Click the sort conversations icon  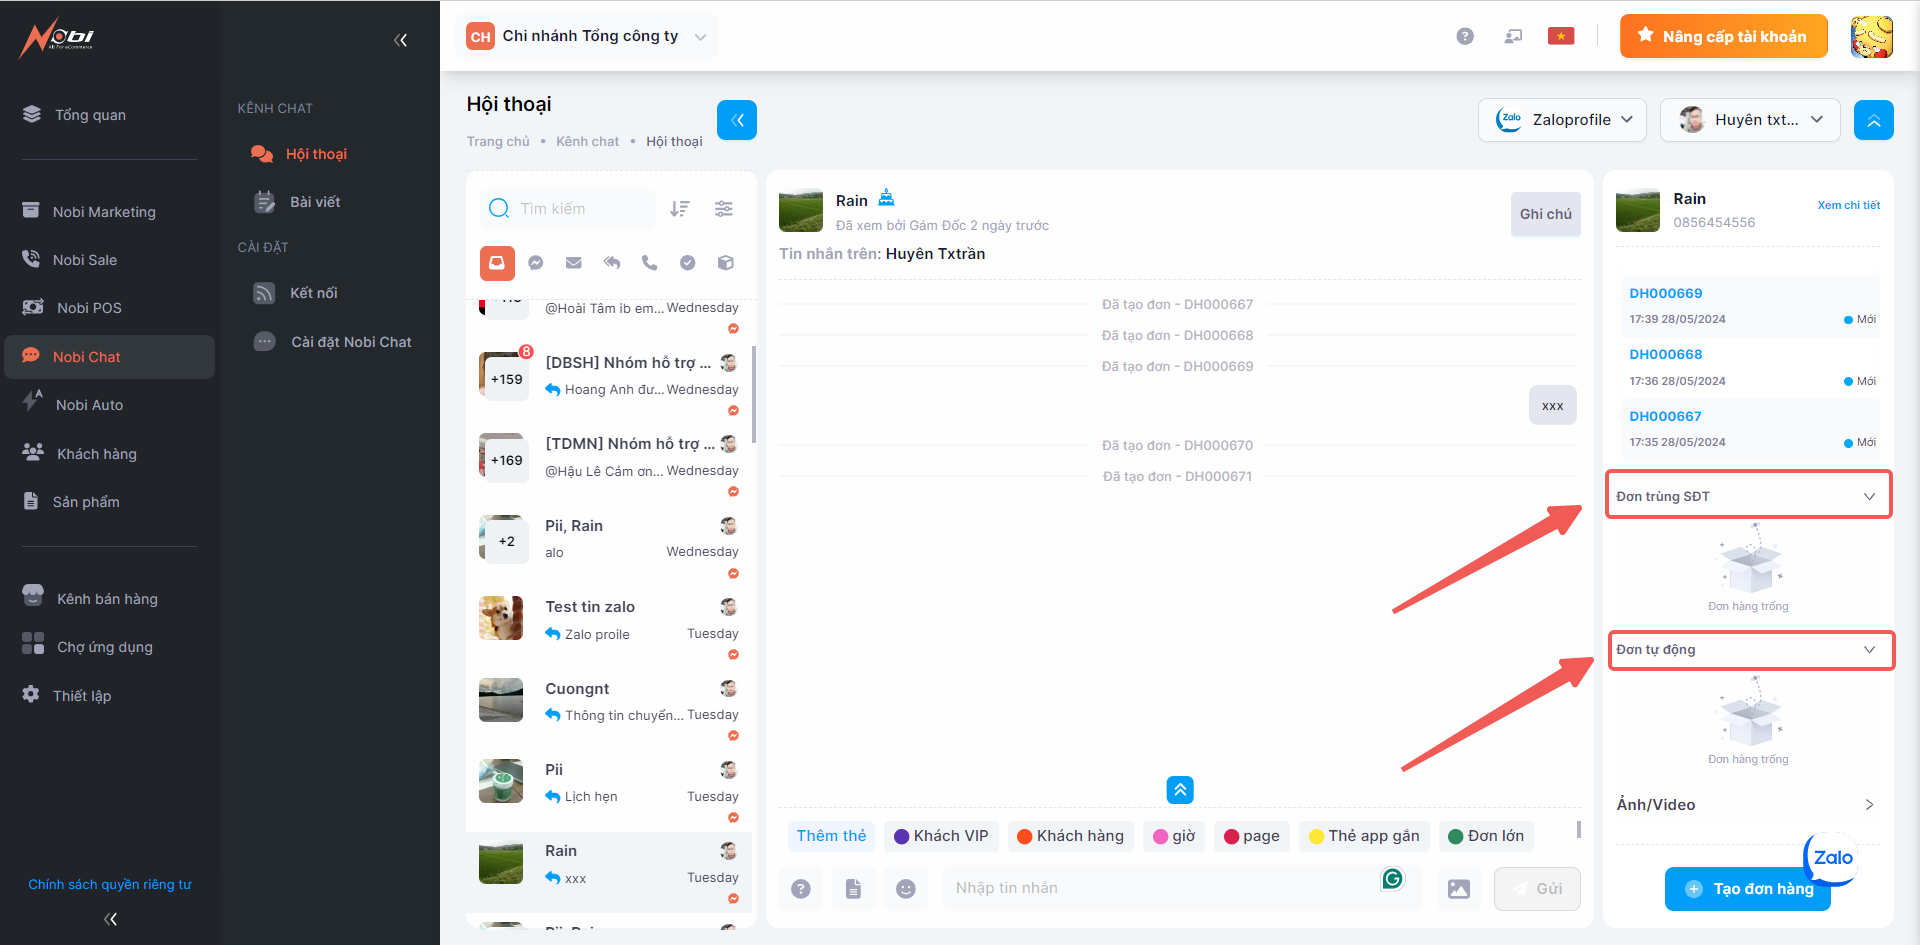click(x=680, y=209)
